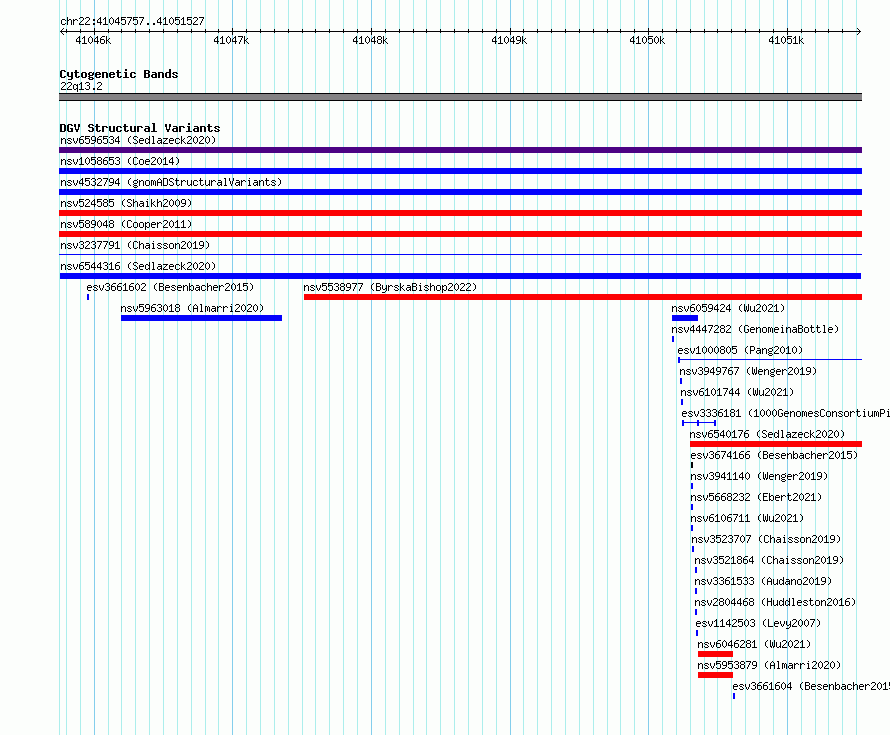Click the esv3336181 segmented blue glyph
The height and width of the screenshot is (735, 890).
tap(699, 423)
